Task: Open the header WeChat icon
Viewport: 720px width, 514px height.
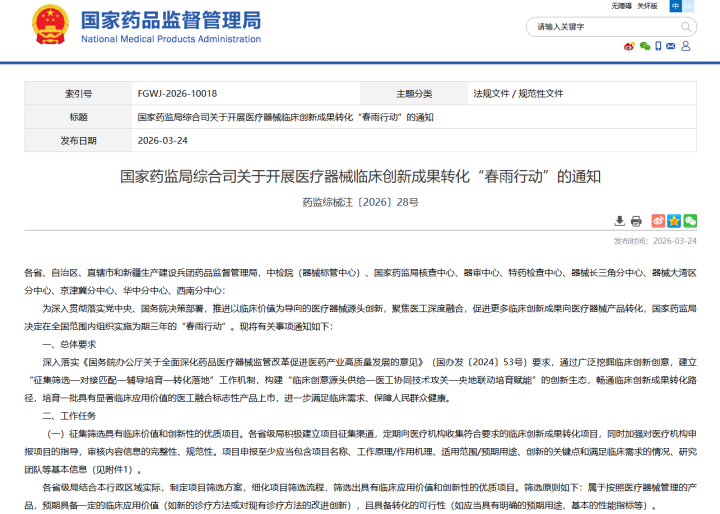Action: tap(645, 46)
